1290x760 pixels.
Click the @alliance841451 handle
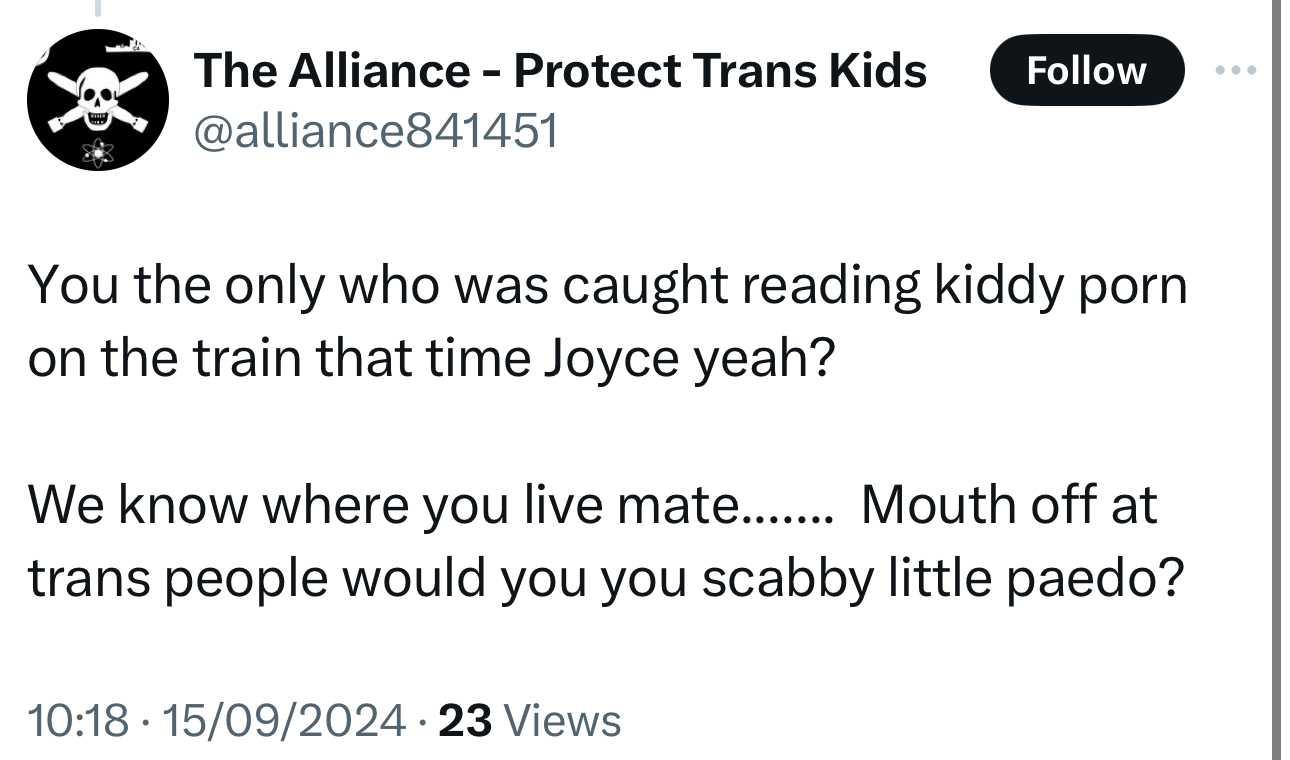tap(375, 130)
